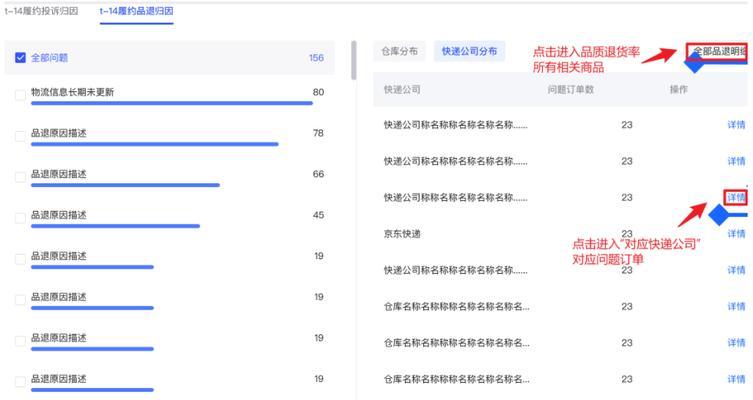This screenshot has height=400, width=753.
Task: Click the red-boxed 详情 link
Action: tap(736, 197)
